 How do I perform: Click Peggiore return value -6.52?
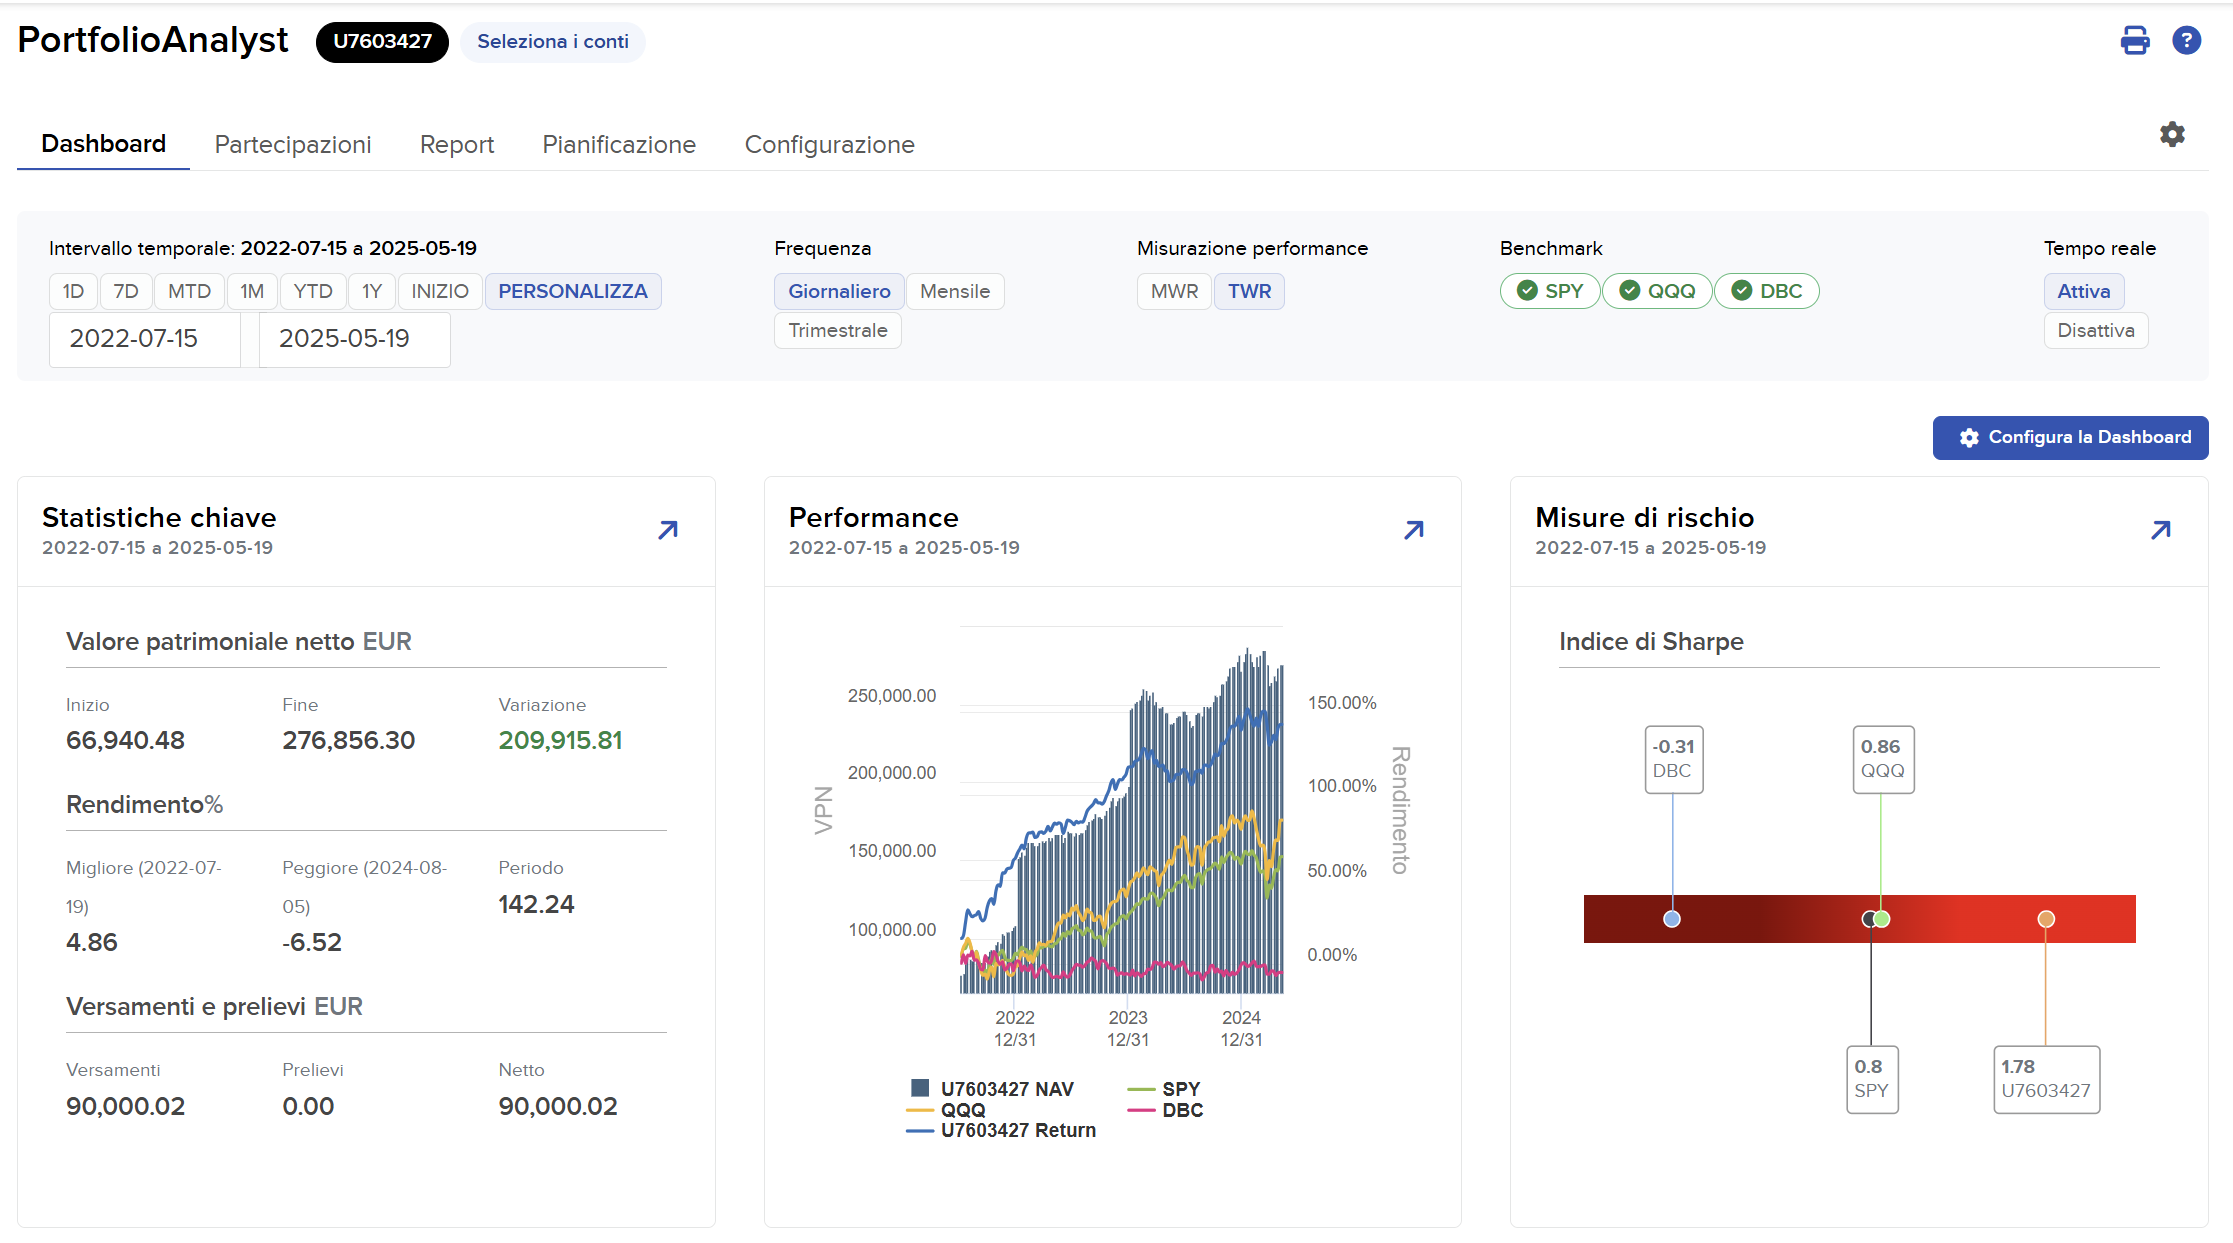pyautogui.click(x=312, y=942)
